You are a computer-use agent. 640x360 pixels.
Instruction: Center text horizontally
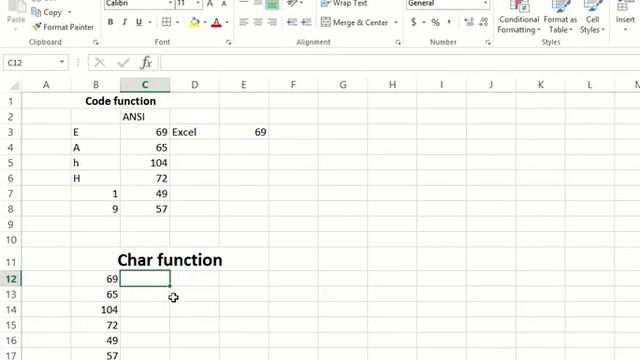point(258,22)
